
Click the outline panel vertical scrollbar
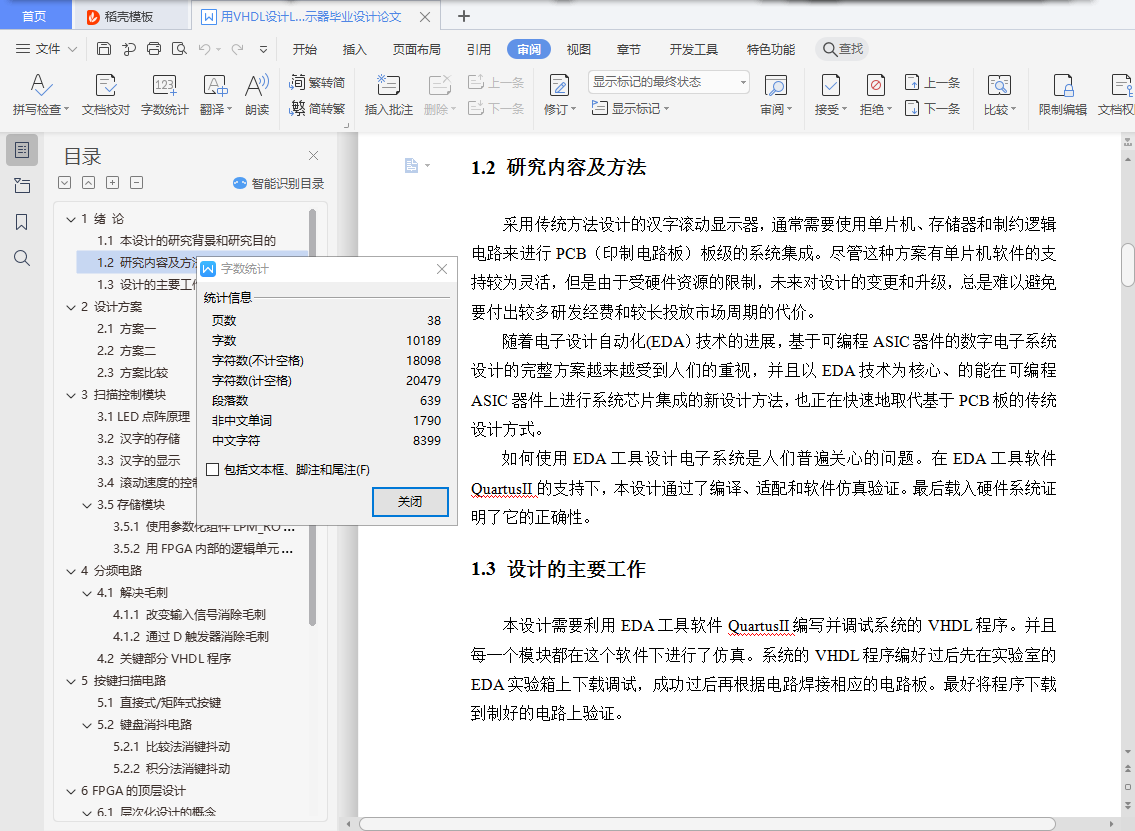pyautogui.click(x=312, y=416)
